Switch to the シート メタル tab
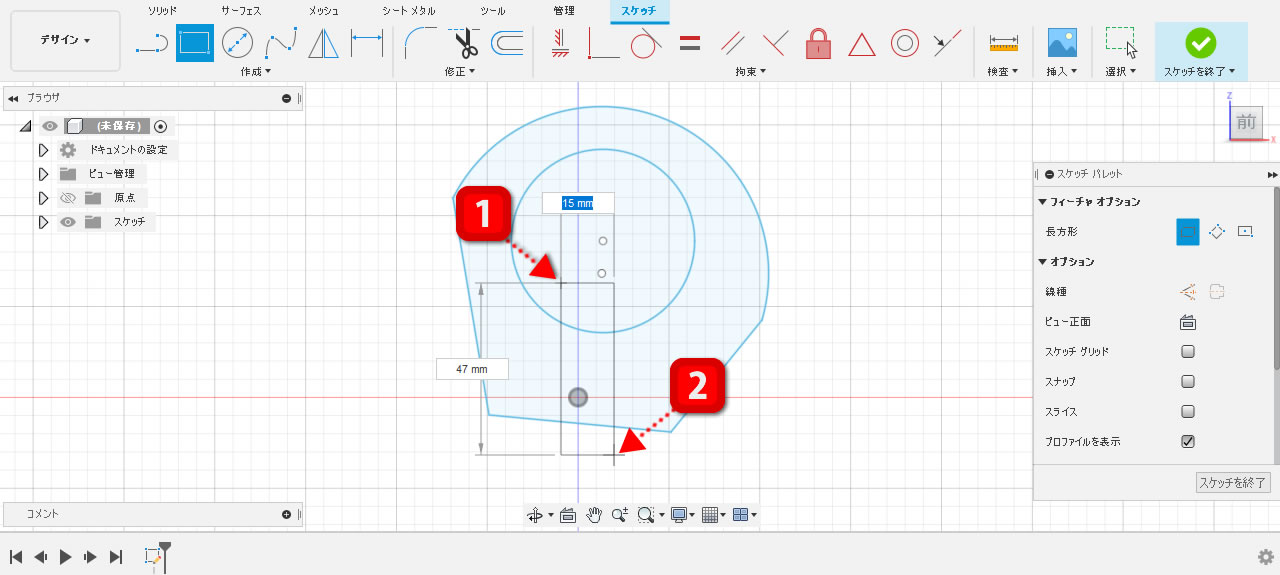Image resolution: width=1280 pixels, height=575 pixels. click(x=408, y=11)
